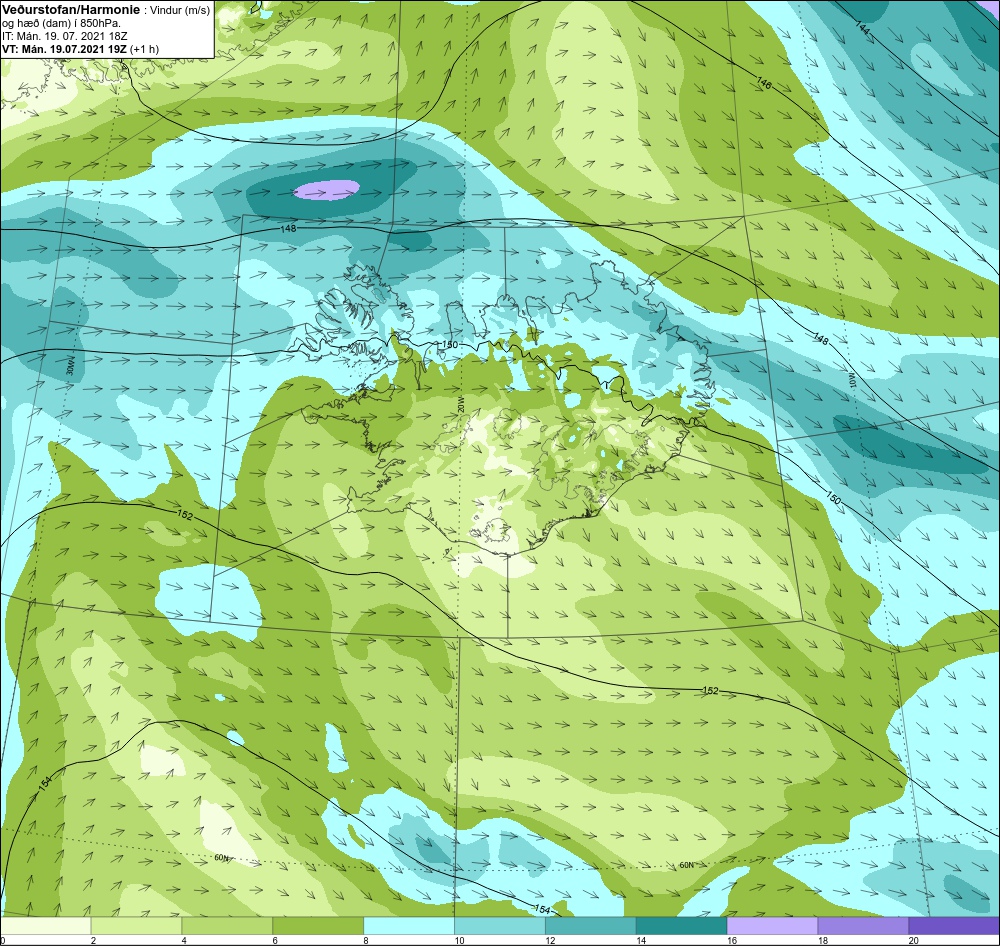Click the '148' contour label below the purple wind maximum

pos(288,228)
